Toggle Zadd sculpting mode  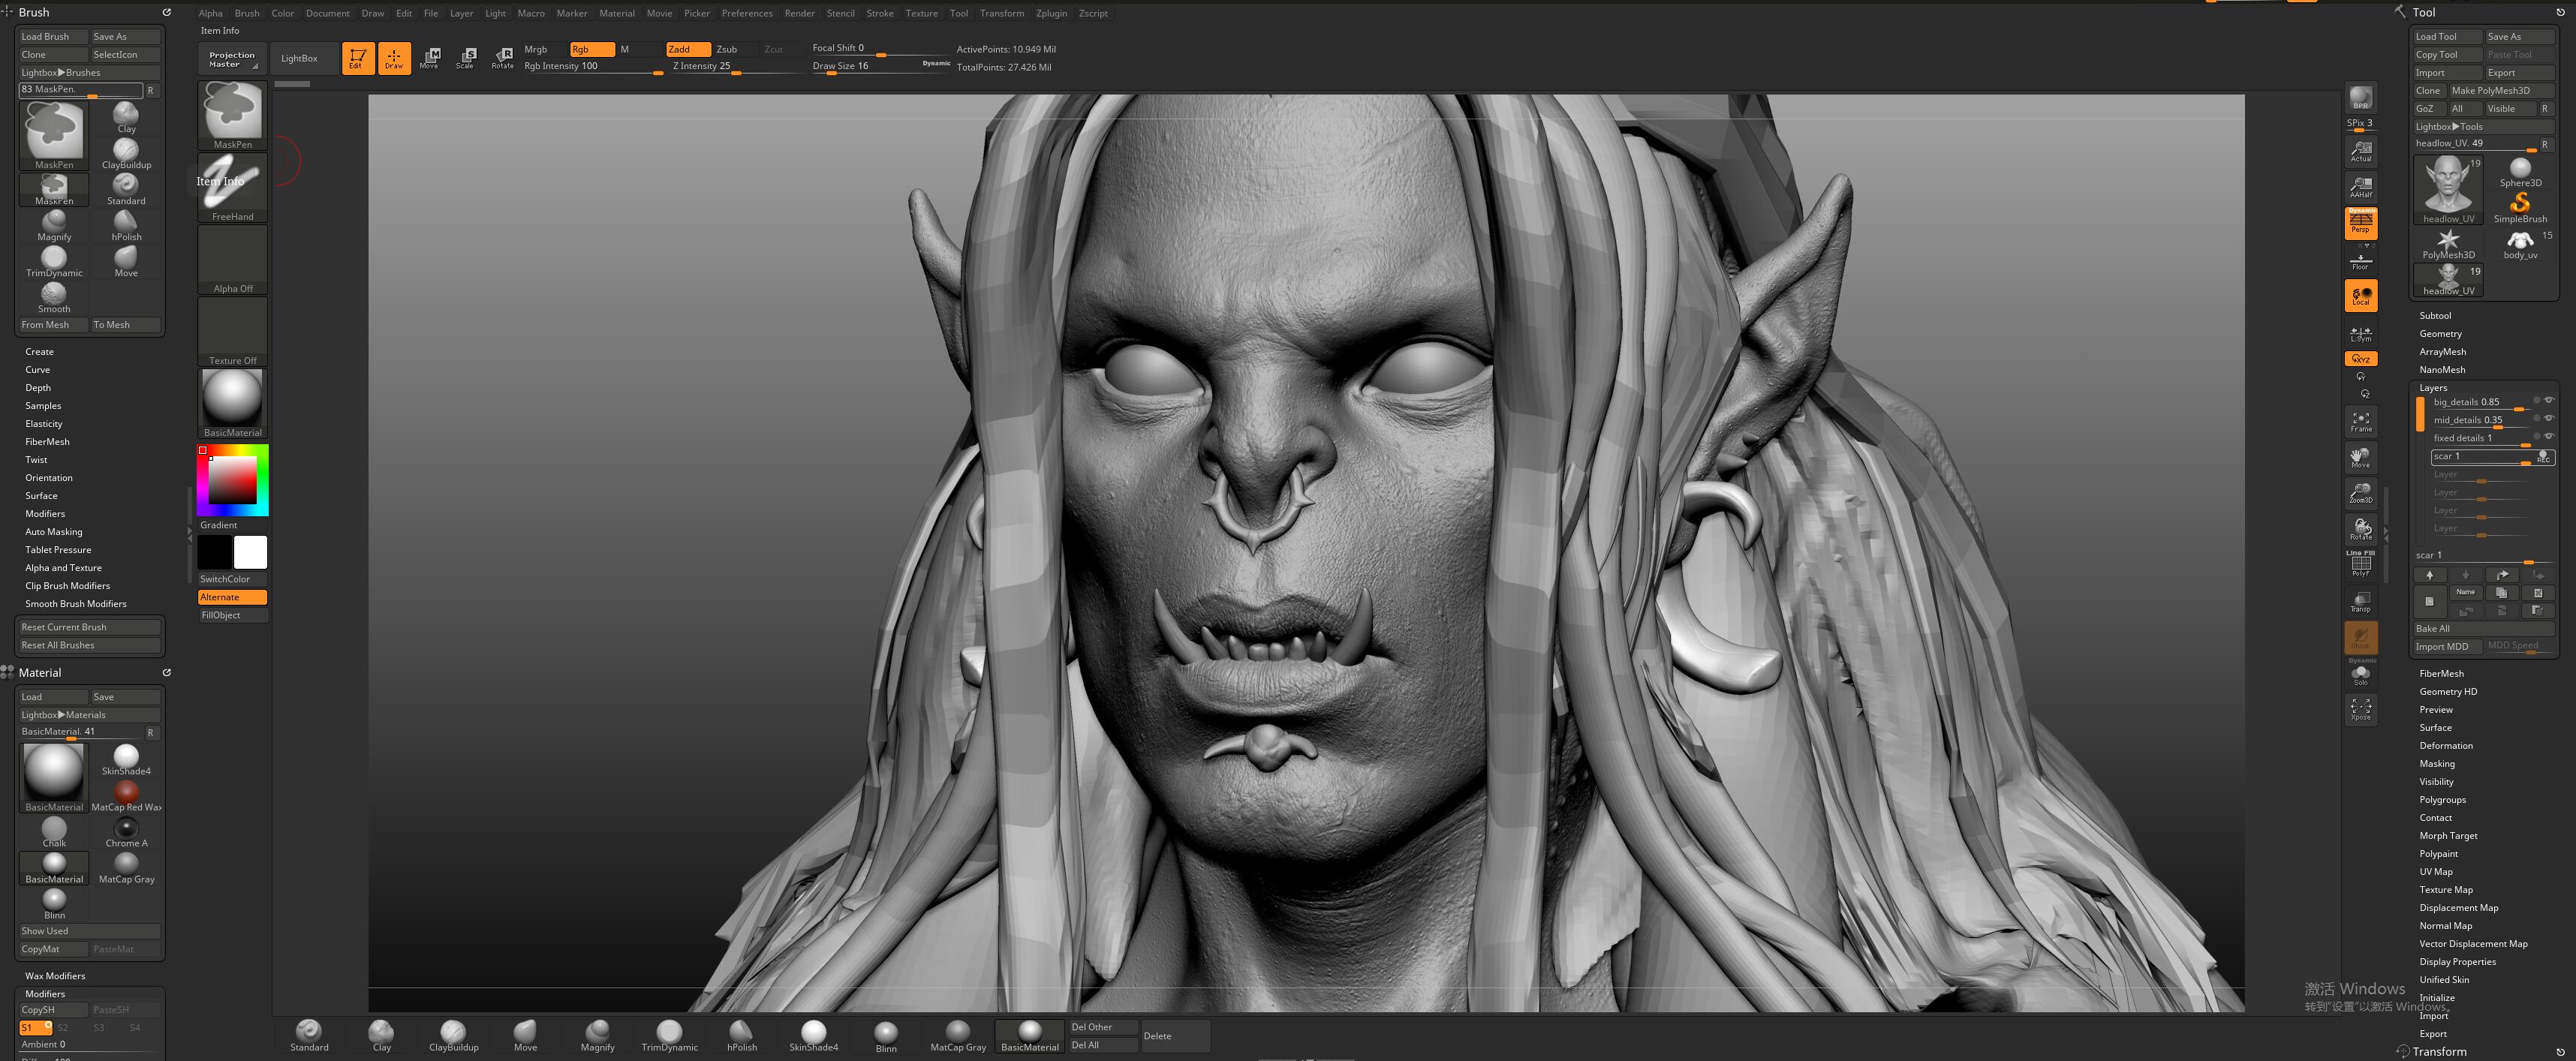point(688,49)
